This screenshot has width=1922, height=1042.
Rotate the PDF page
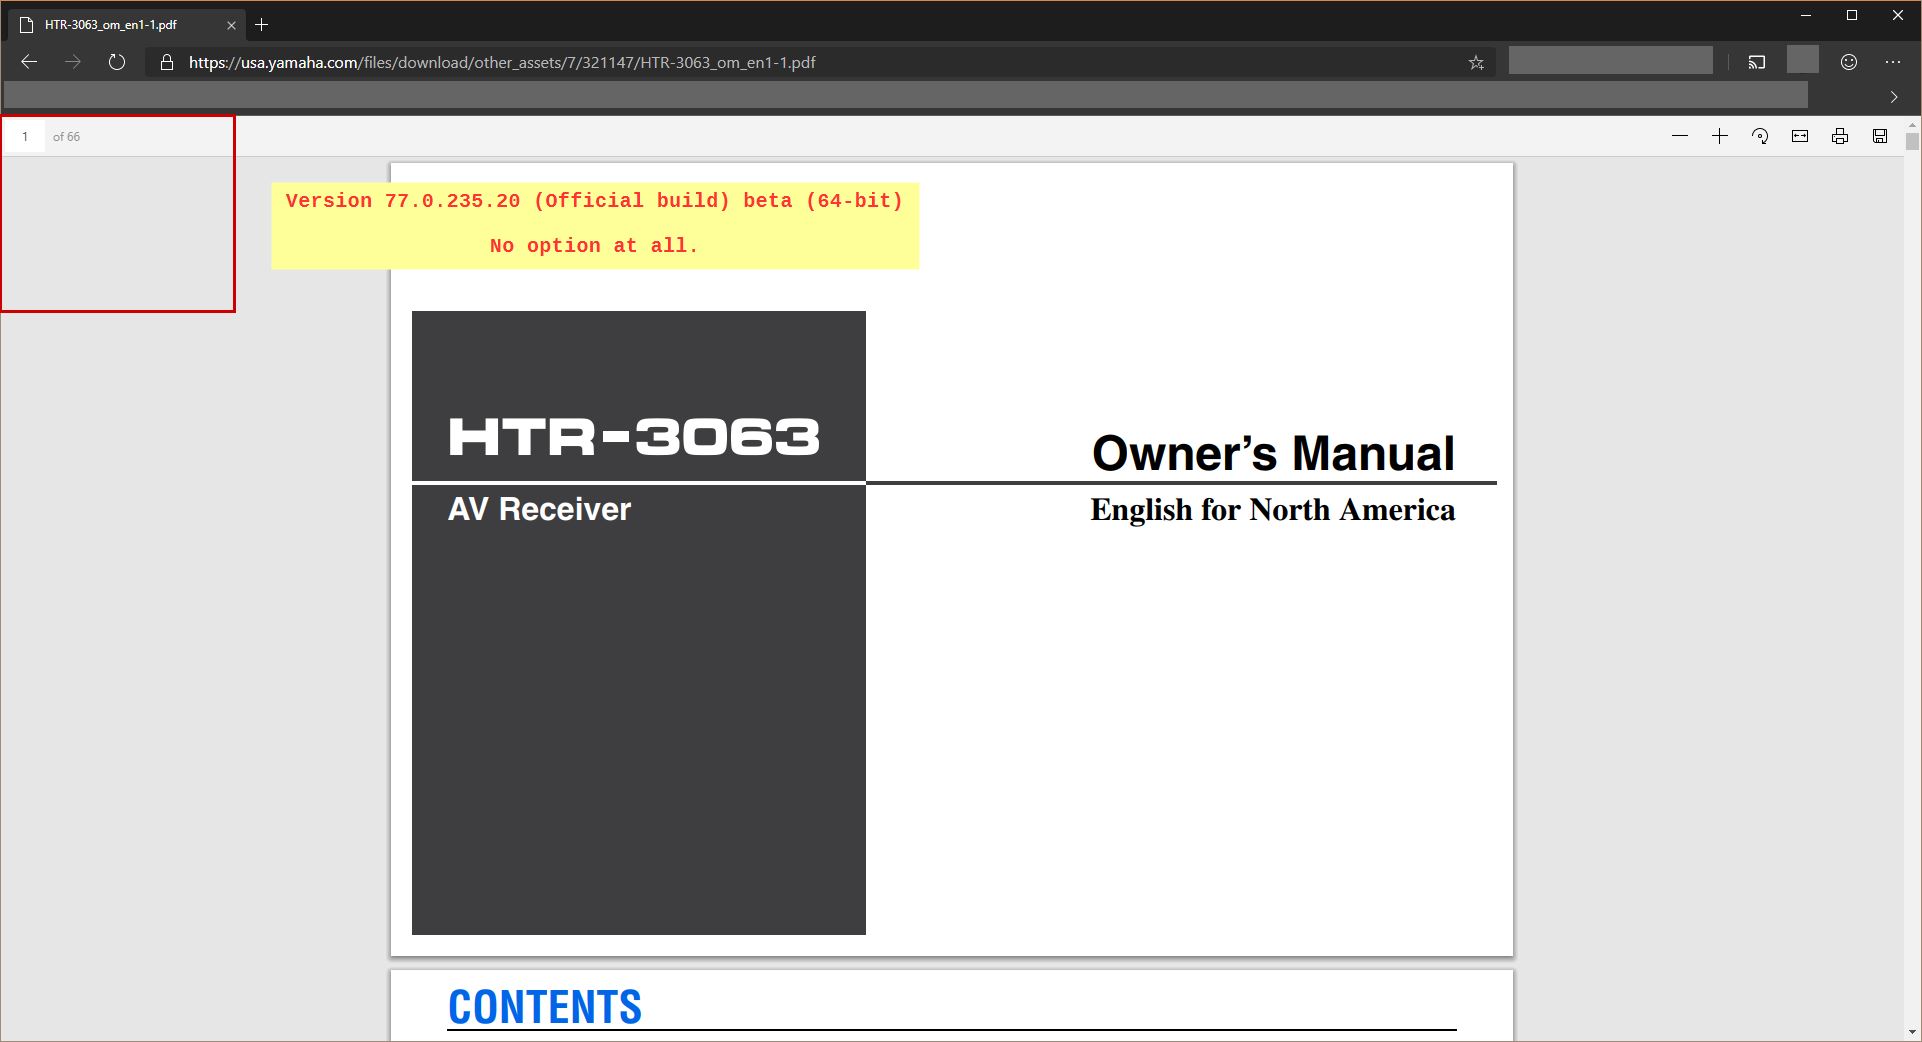[x=1760, y=136]
